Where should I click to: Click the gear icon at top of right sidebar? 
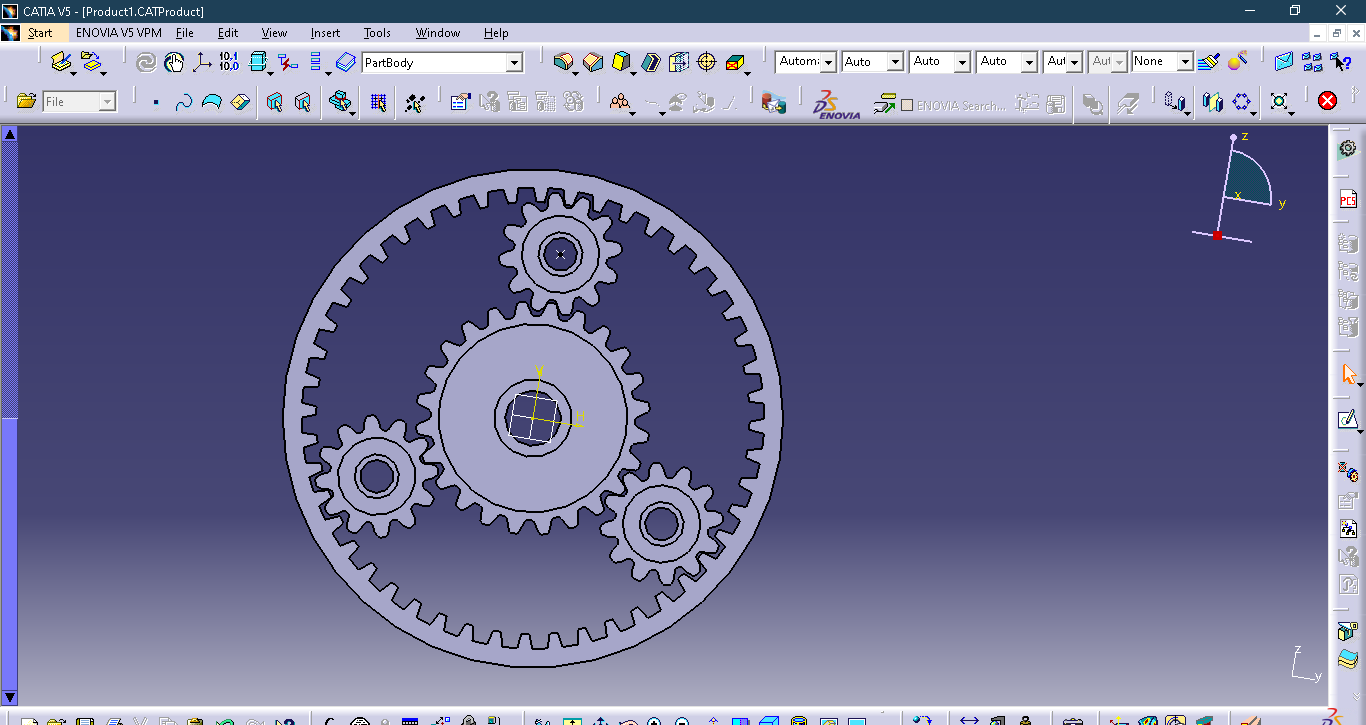[1347, 147]
